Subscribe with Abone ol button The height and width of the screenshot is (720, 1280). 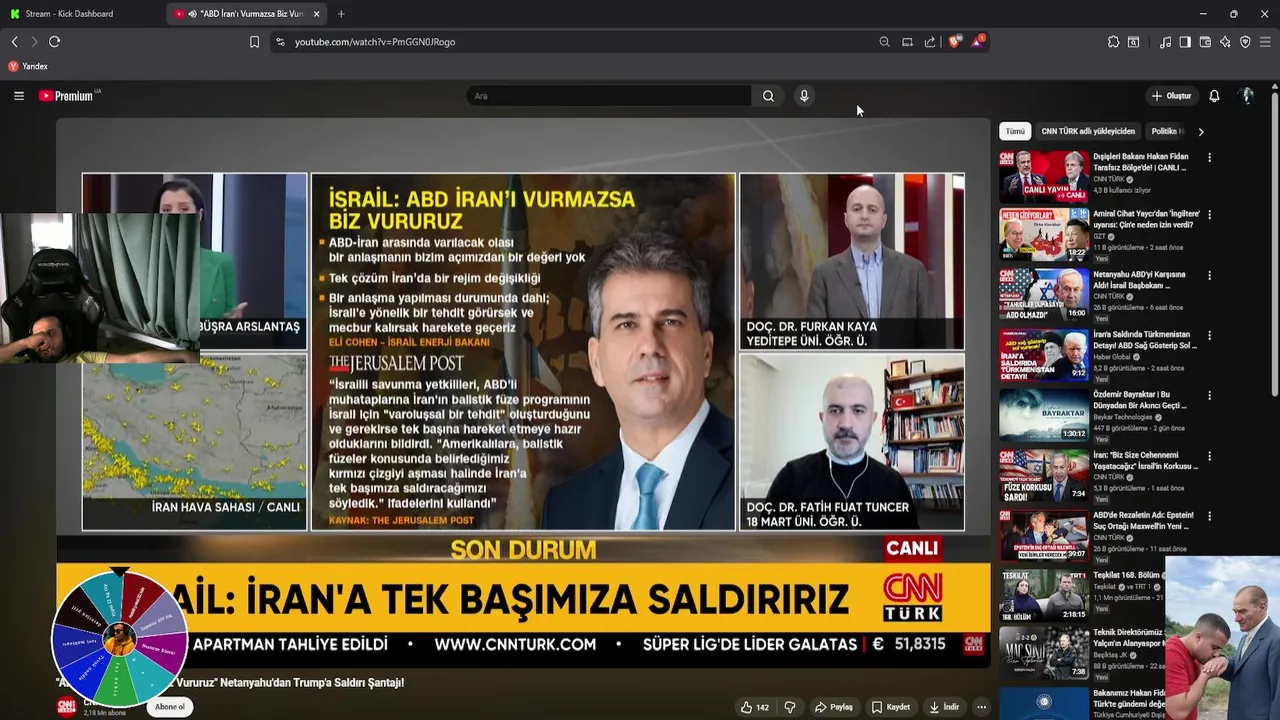click(x=169, y=707)
